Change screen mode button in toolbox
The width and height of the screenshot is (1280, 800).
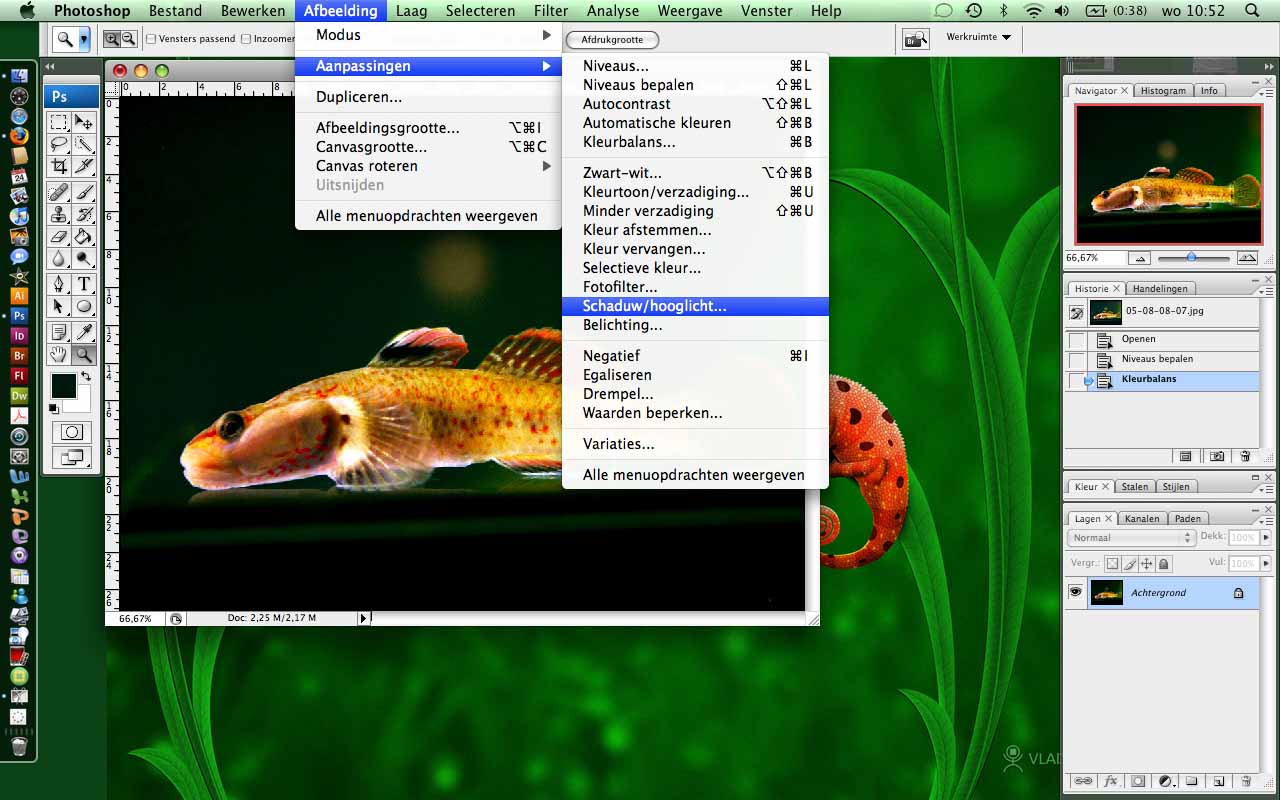tap(72, 457)
